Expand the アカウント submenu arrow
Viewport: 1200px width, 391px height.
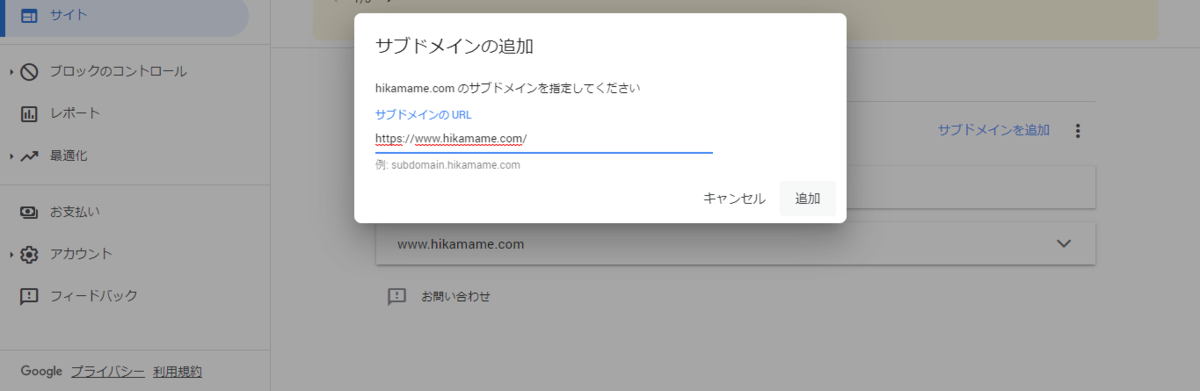tap(11, 254)
